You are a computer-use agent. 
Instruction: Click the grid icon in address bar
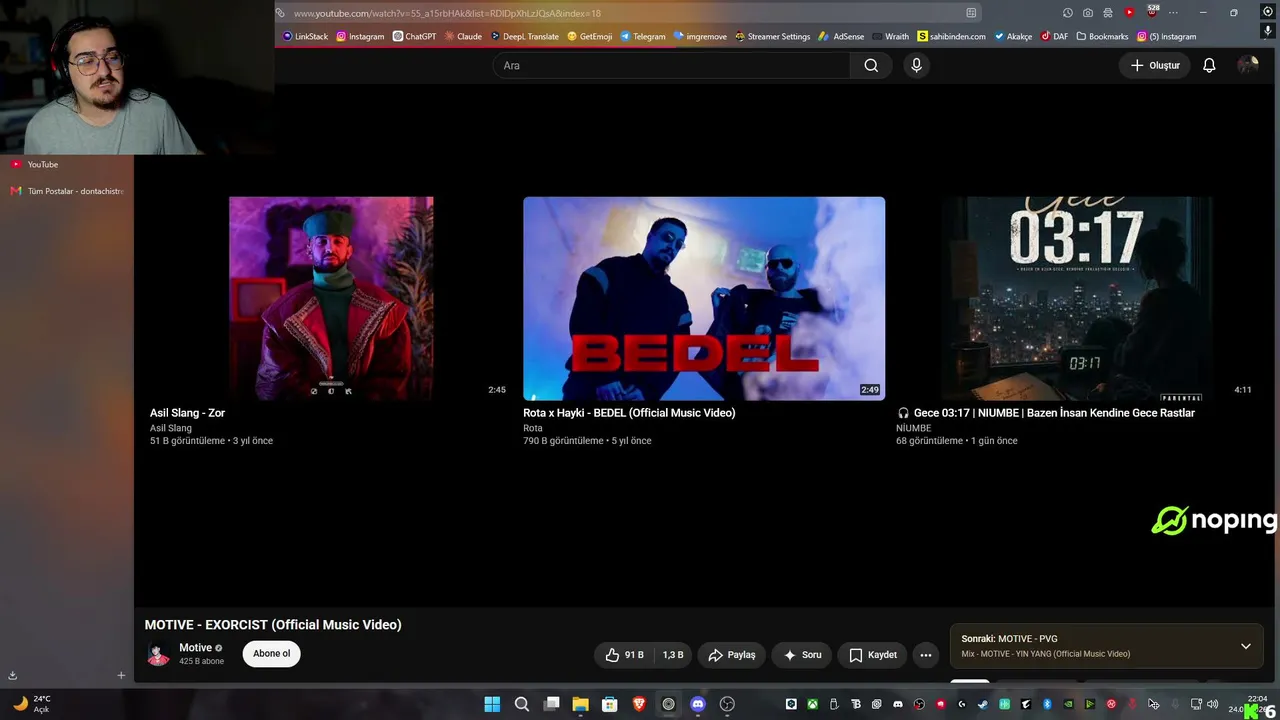971,13
